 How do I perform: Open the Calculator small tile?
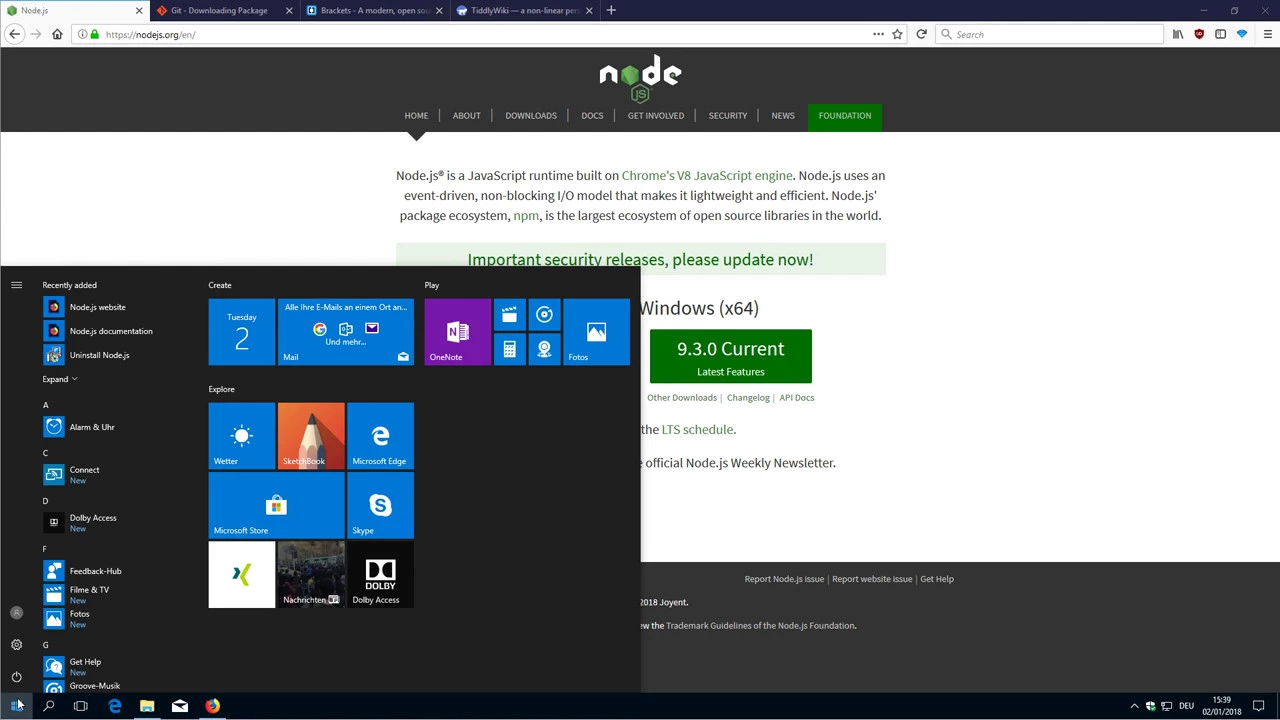pos(509,349)
